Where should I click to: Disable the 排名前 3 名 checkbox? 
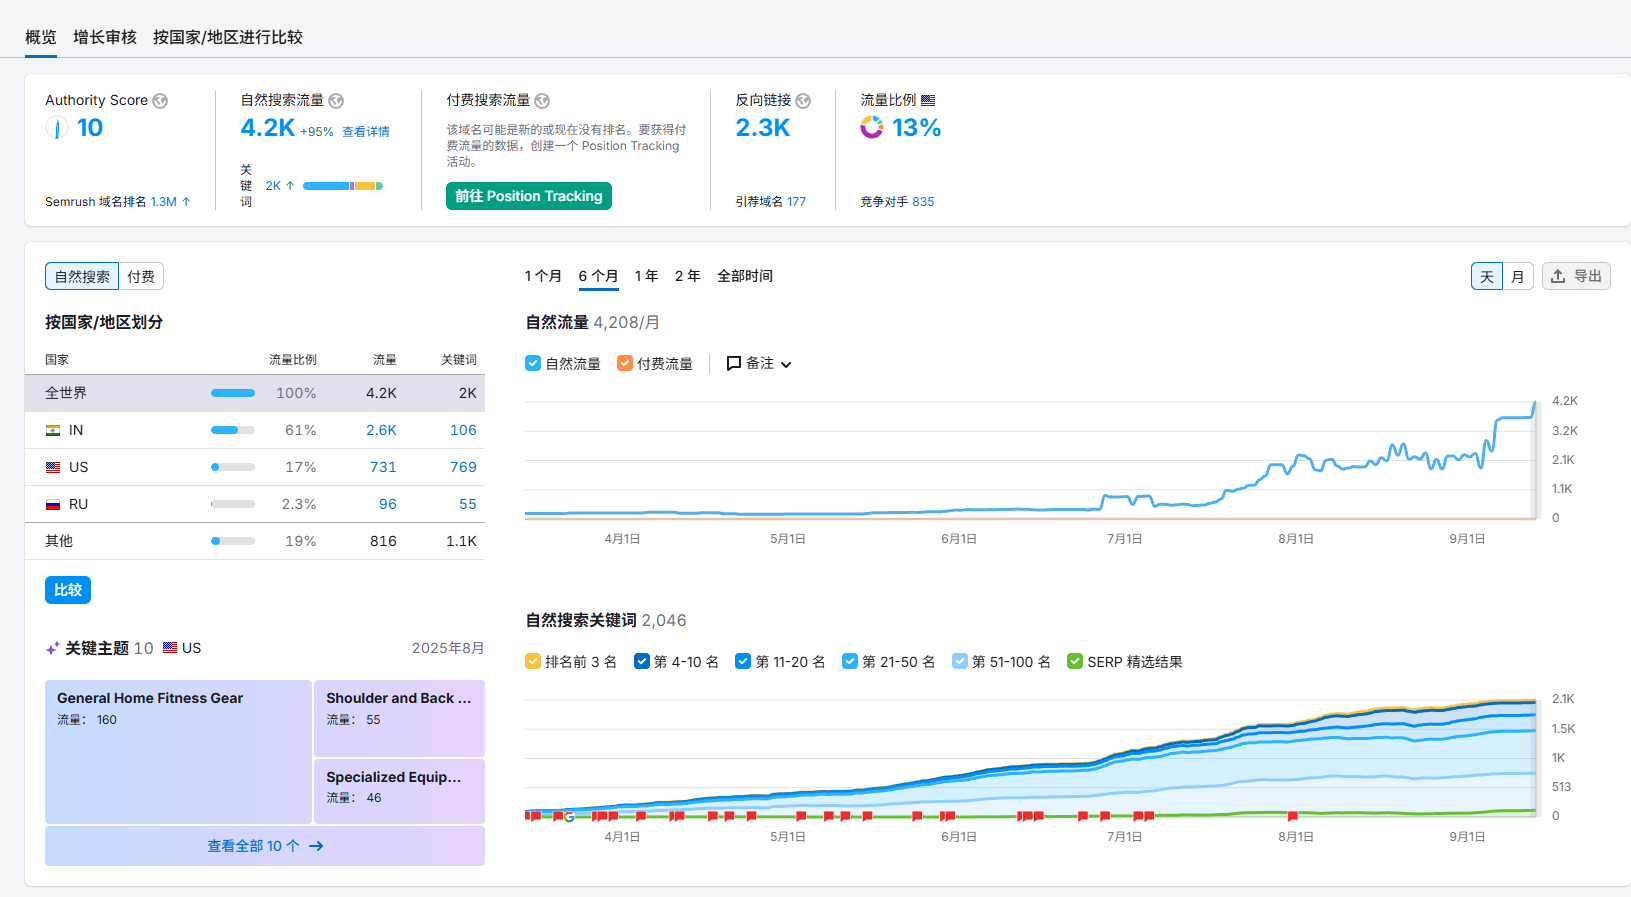coord(533,661)
